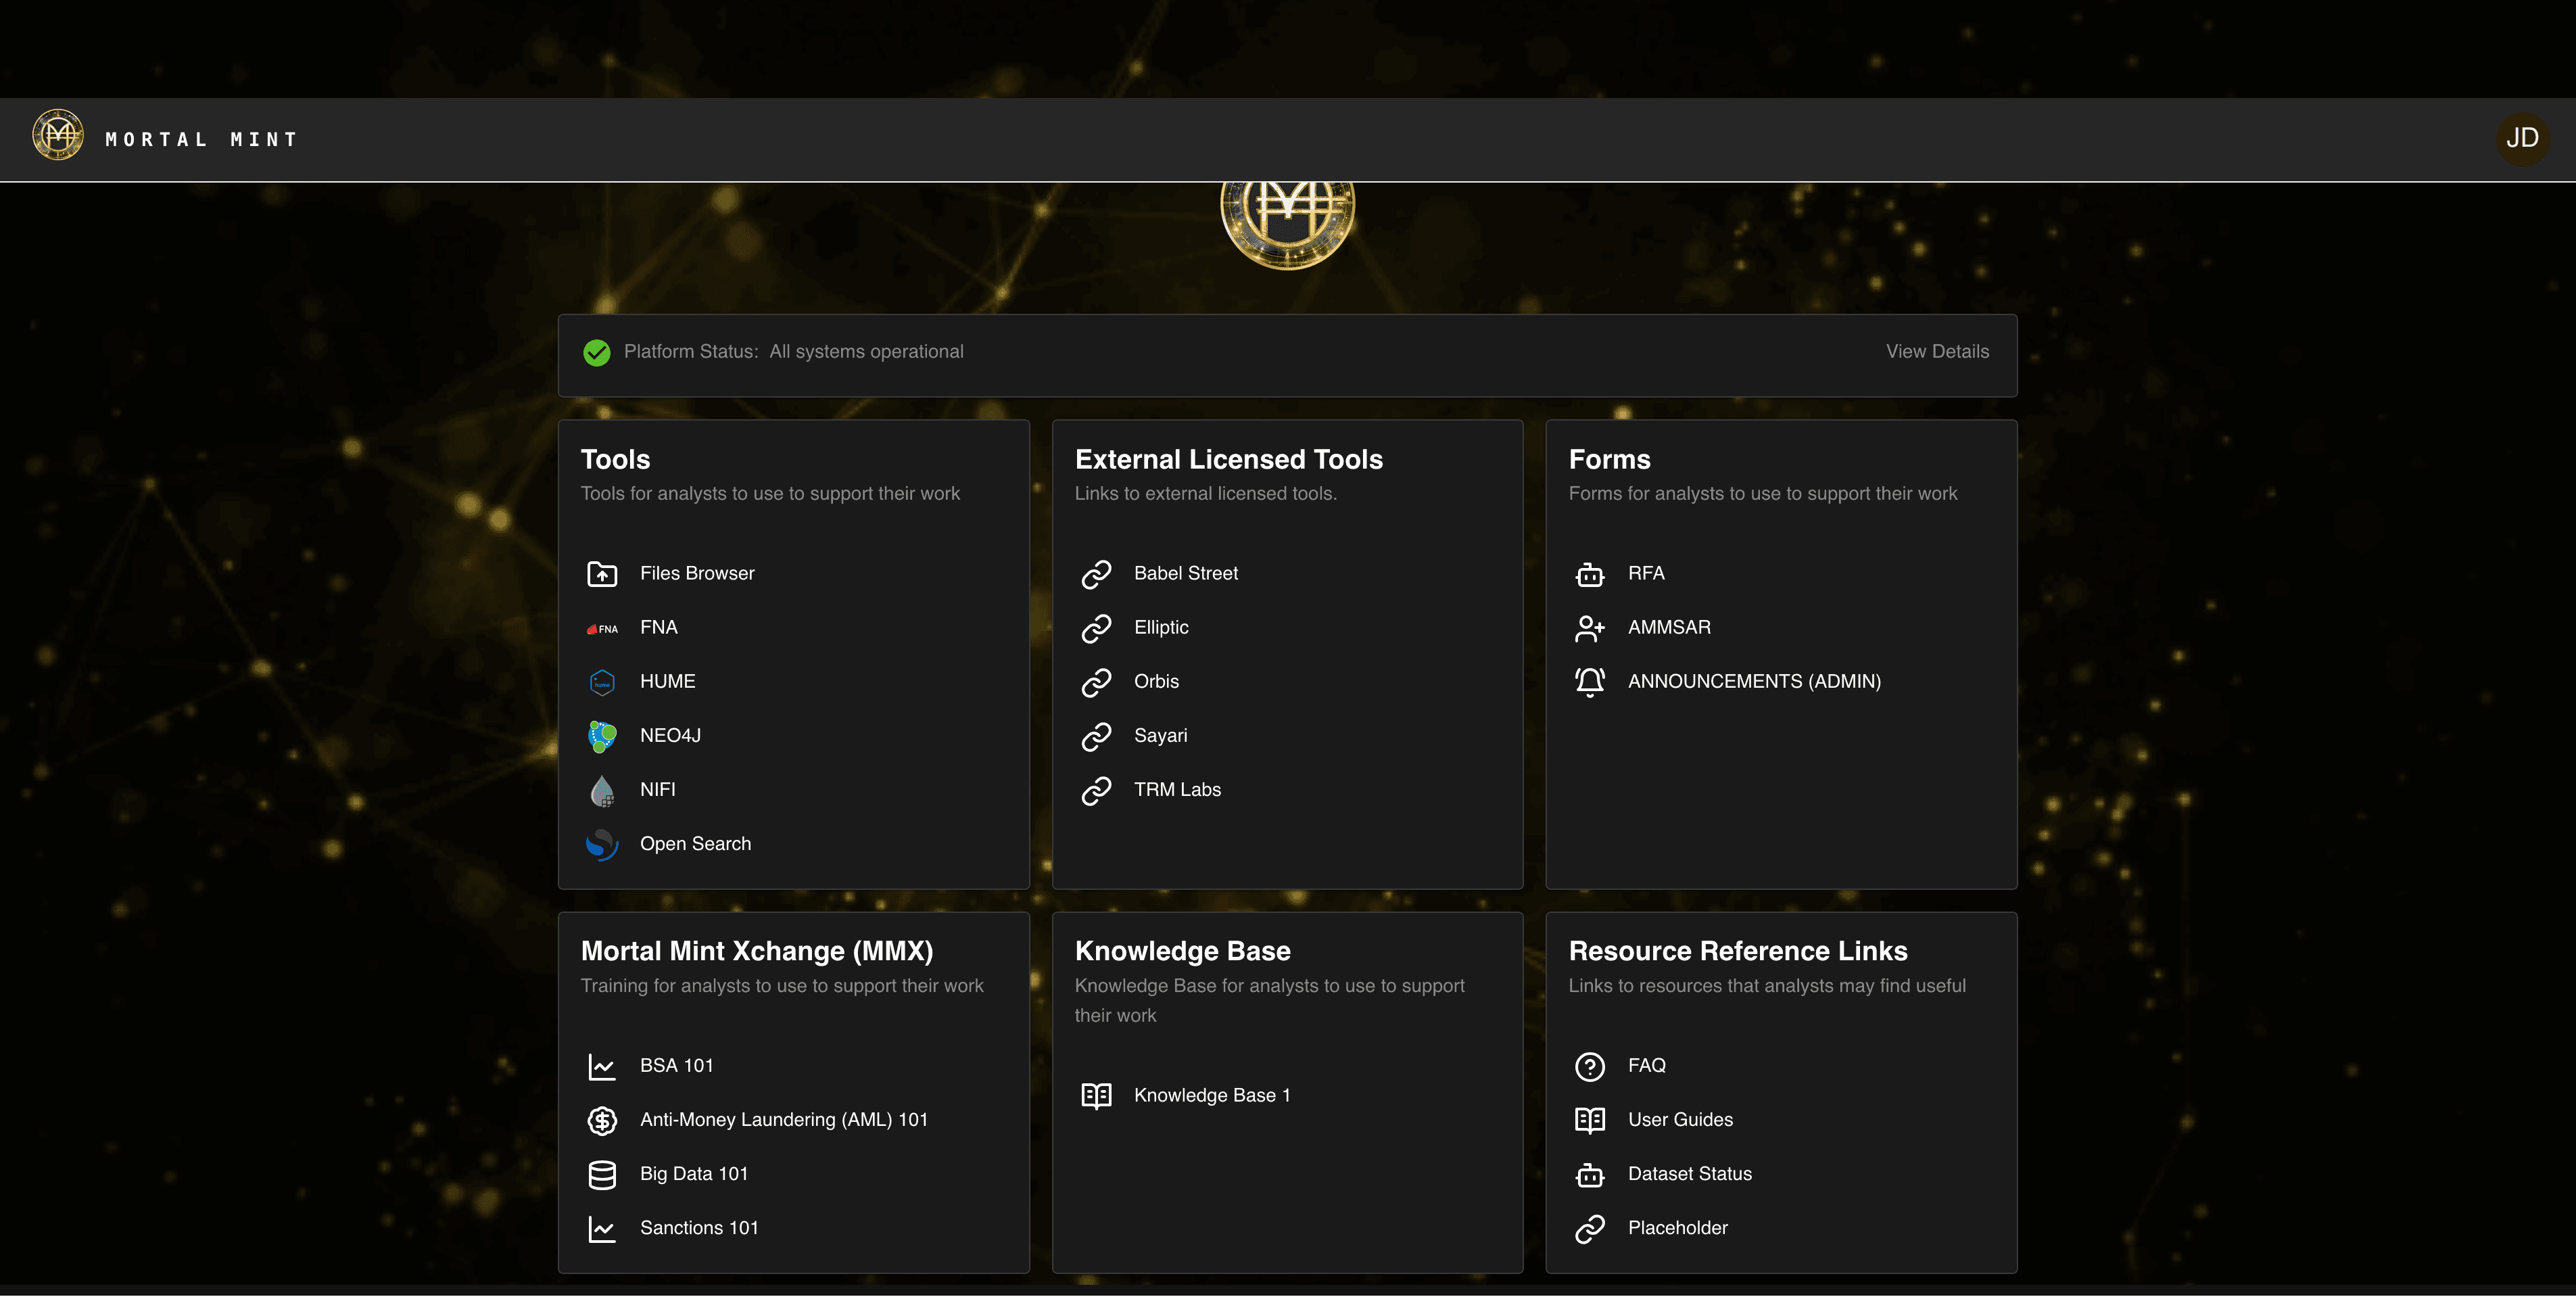
Task: Open the TRM Labs link
Action: point(1176,790)
